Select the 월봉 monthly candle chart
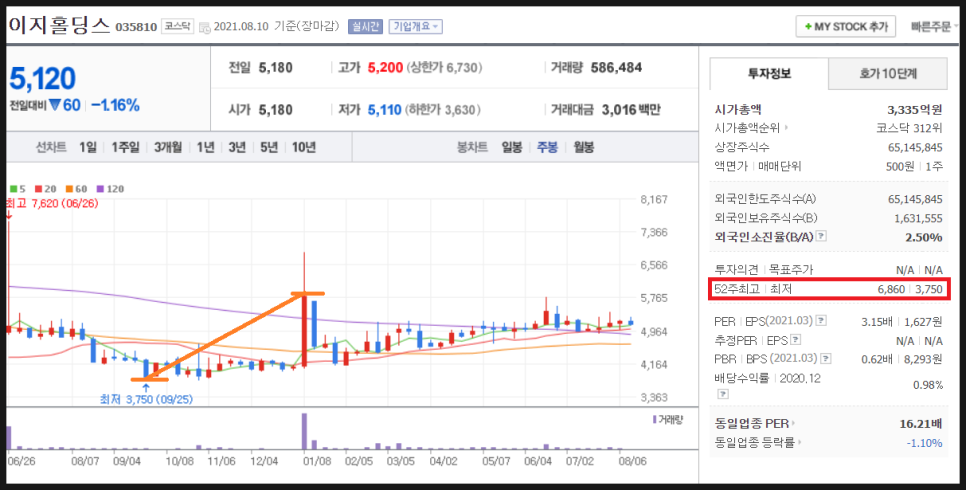 (583, 147)
